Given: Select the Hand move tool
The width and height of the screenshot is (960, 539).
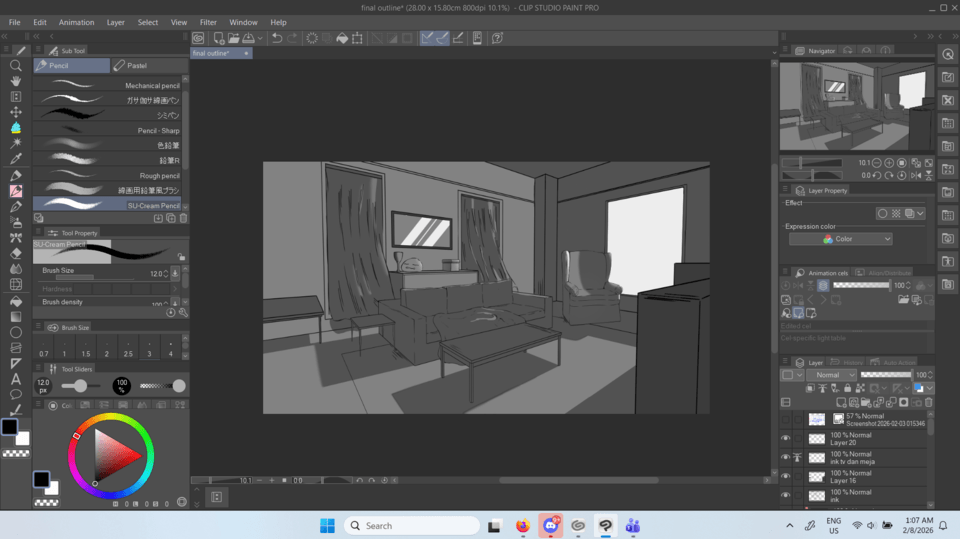Looking at the screenshot, I should pos(16,81).
